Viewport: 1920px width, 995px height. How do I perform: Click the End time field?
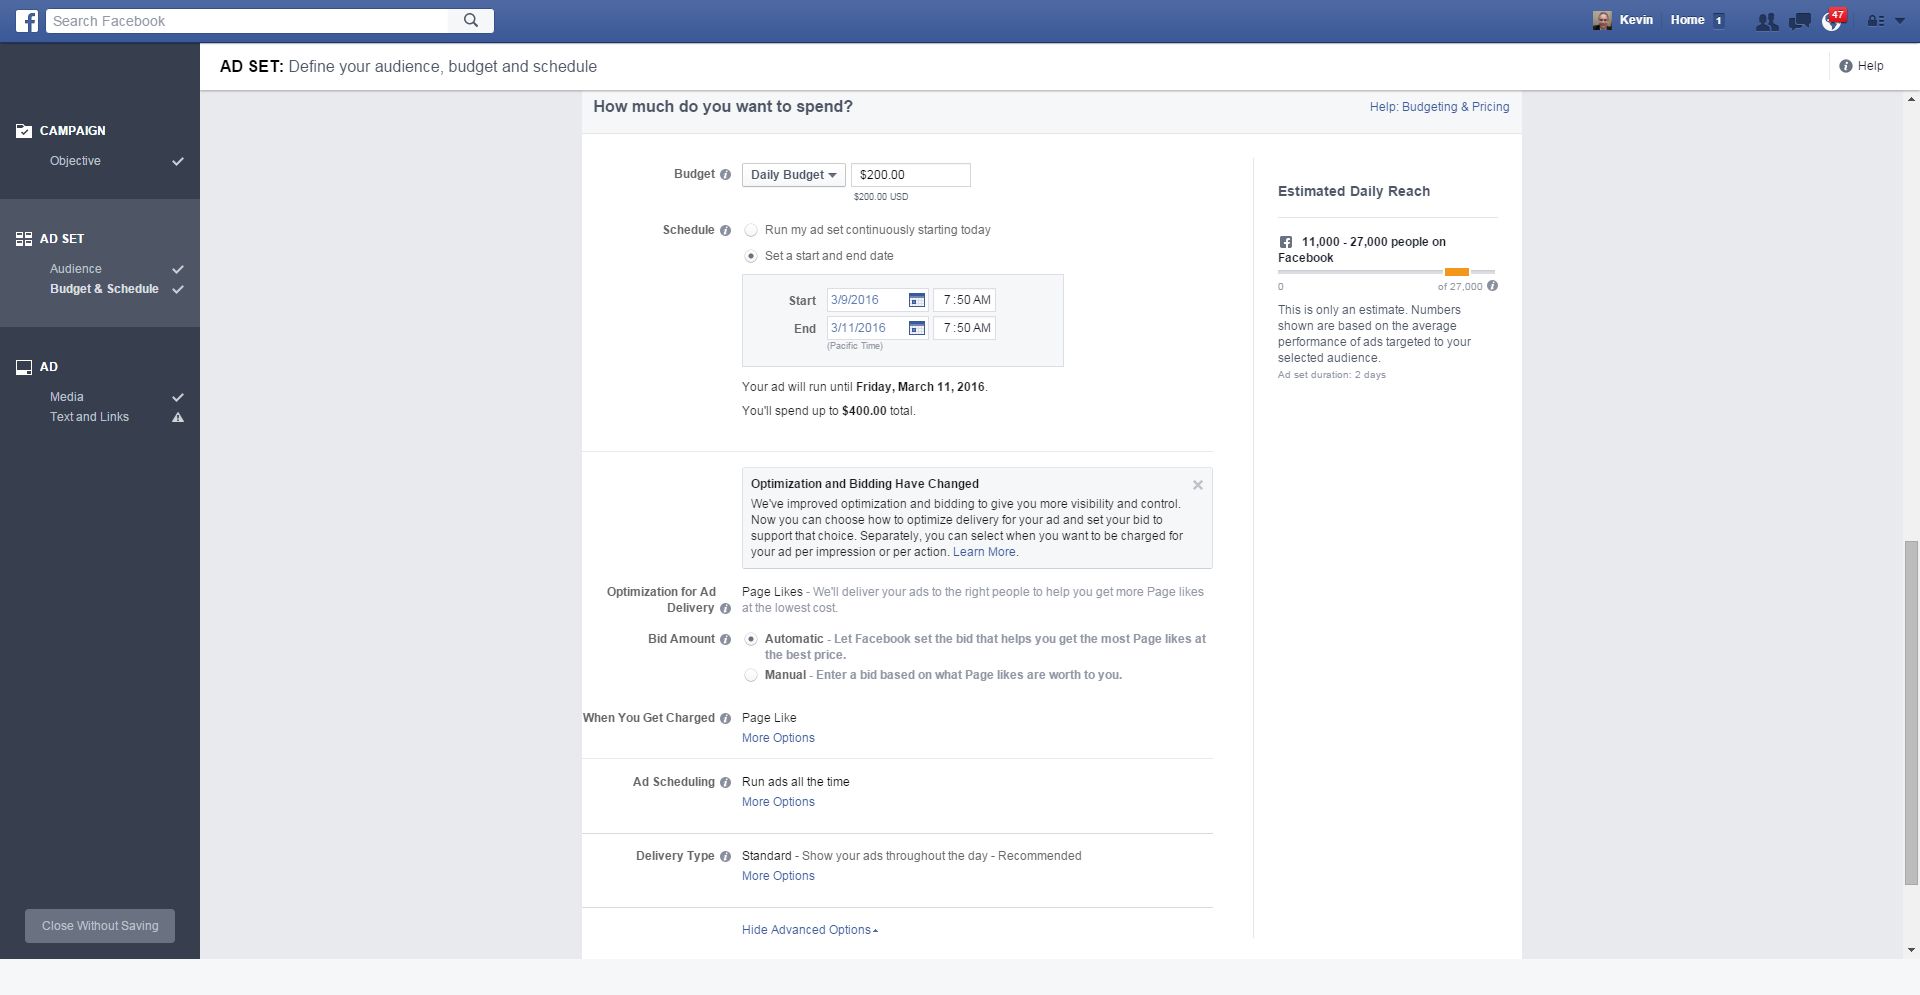(964, 328)
